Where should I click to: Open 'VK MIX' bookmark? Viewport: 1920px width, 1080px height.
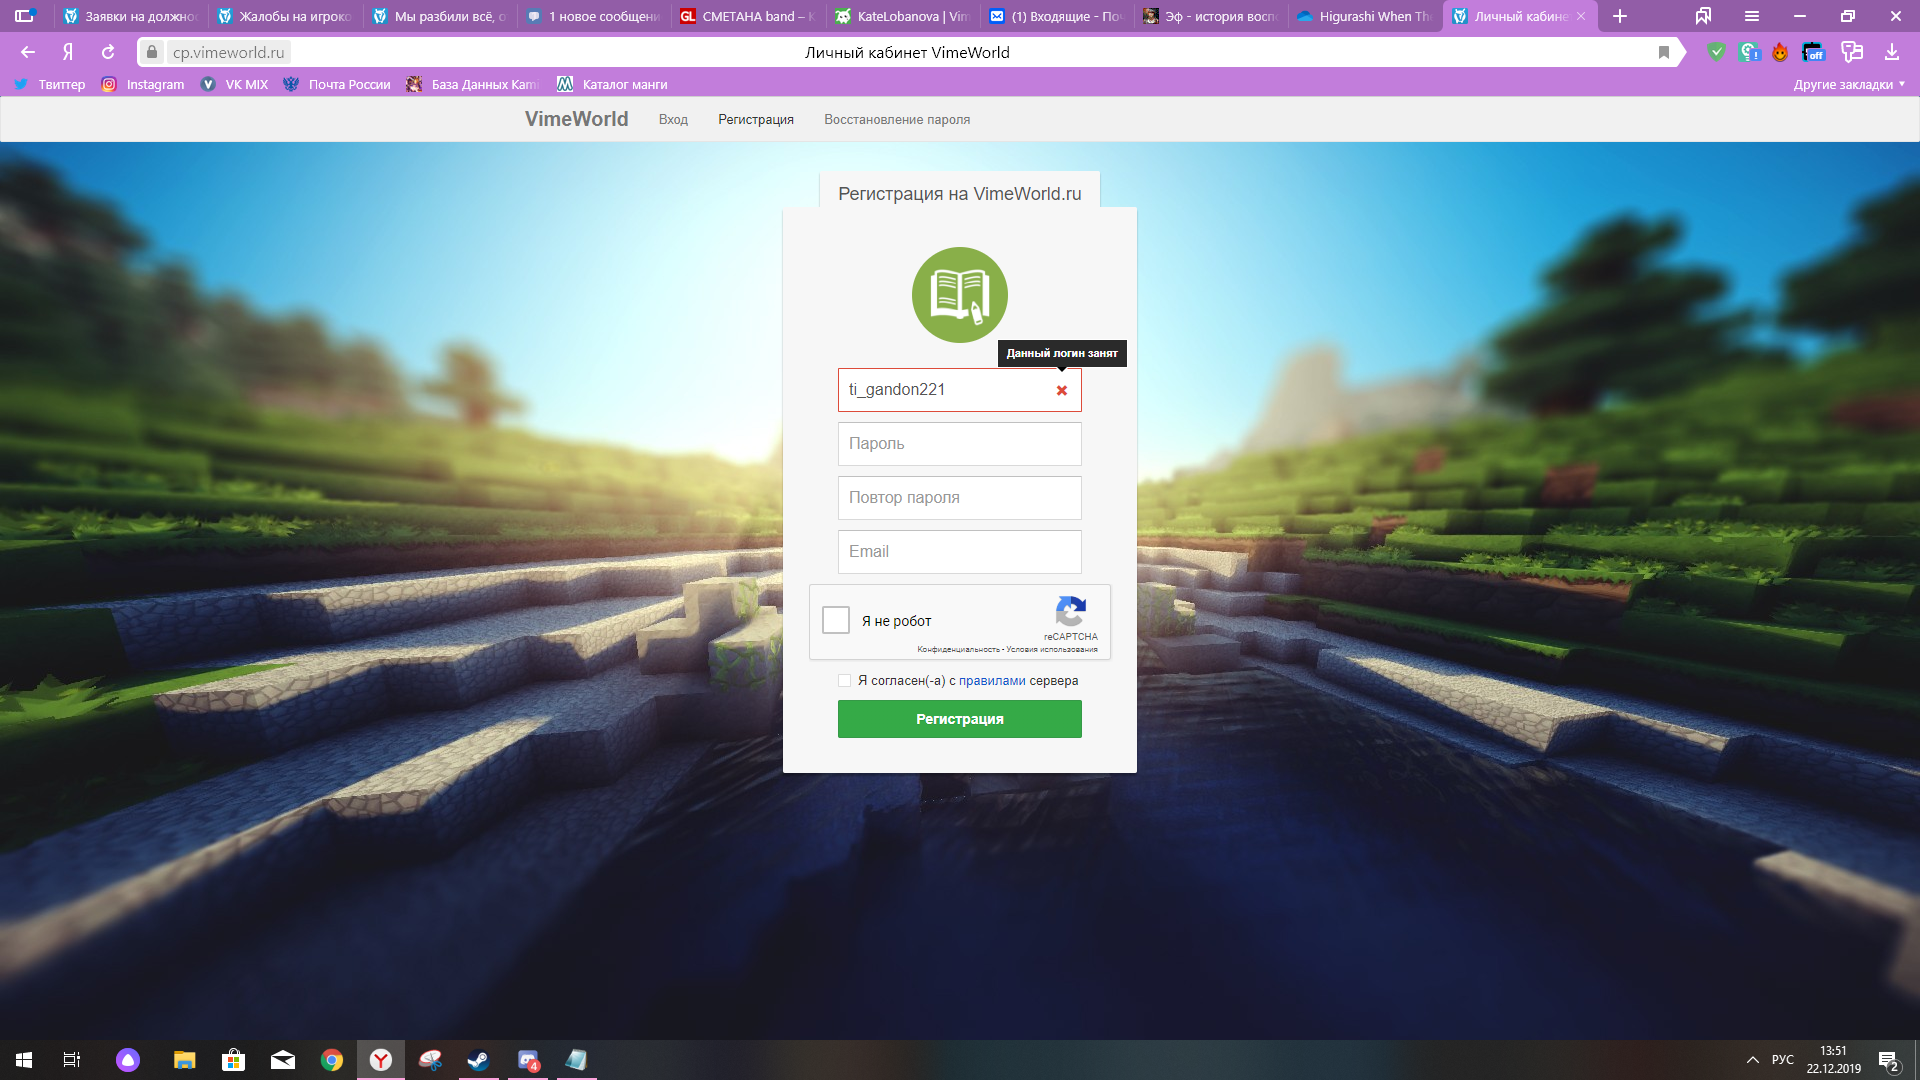[x=235, y=85]
